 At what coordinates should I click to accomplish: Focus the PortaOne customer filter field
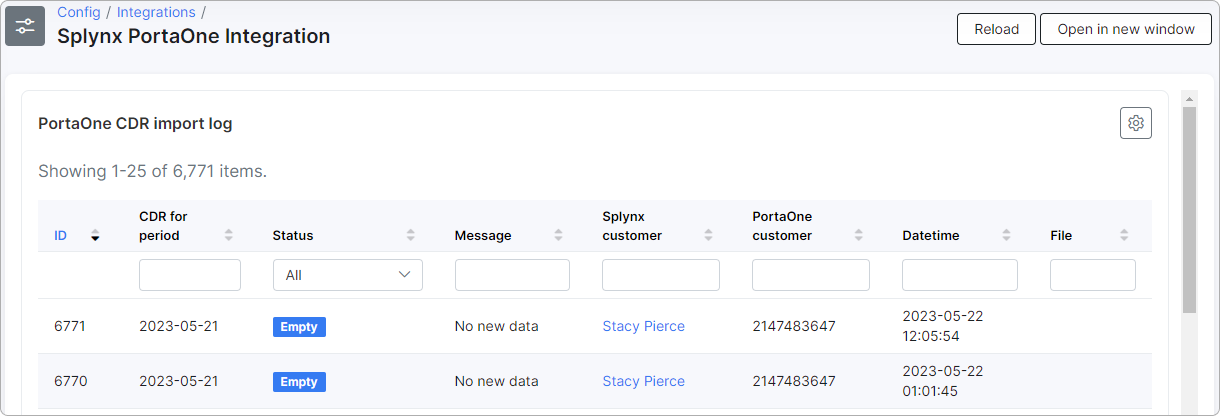coord(811,275)
